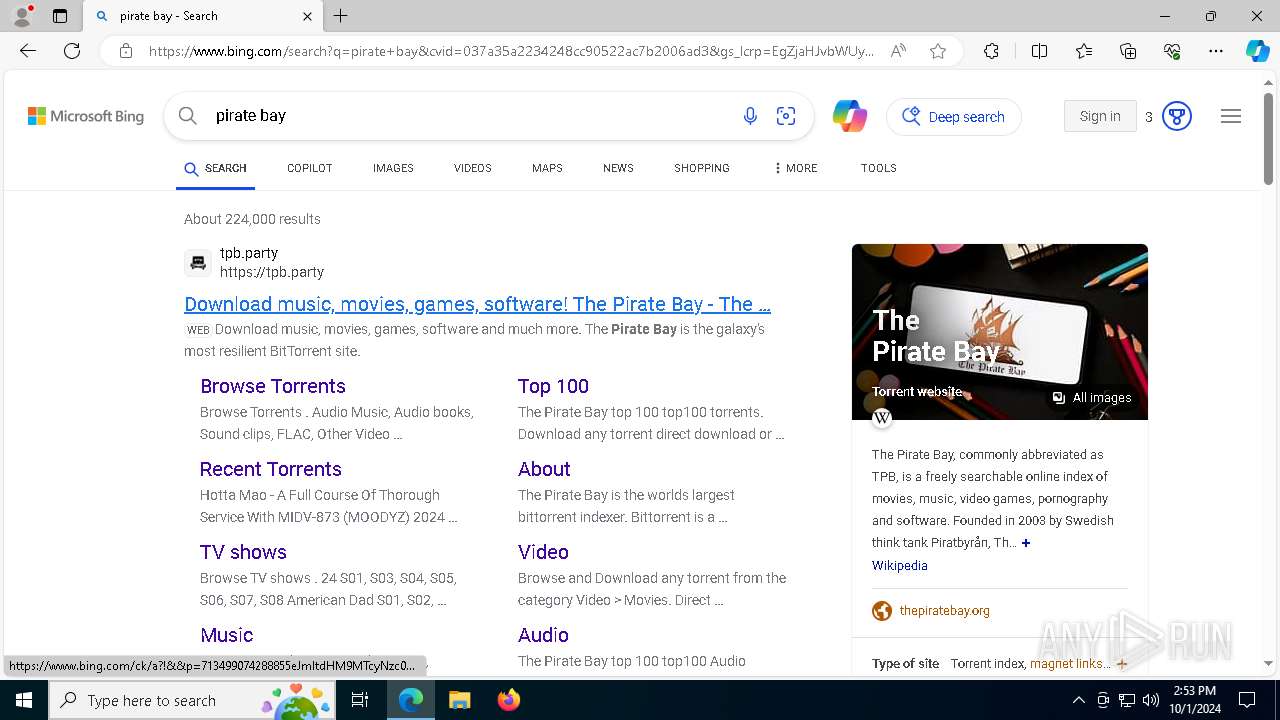This screenshot has height=720, width=1280.
Task: Expand the MORE search categories
Action: (x=795, y=168)
